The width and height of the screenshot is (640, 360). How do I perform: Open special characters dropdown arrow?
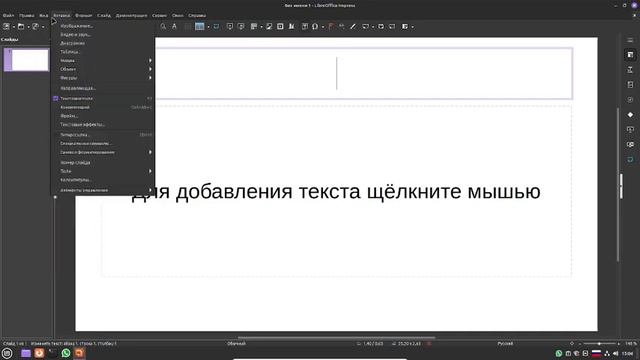click(x=323, y=27)
